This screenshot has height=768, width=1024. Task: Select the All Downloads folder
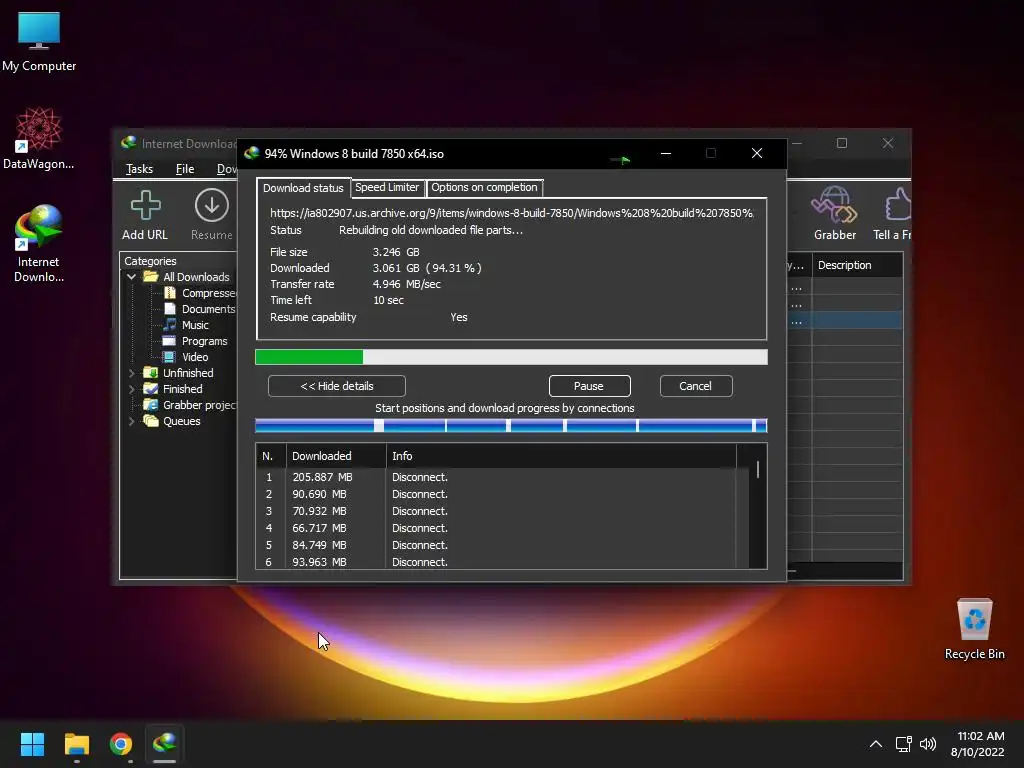pos(187,277)
